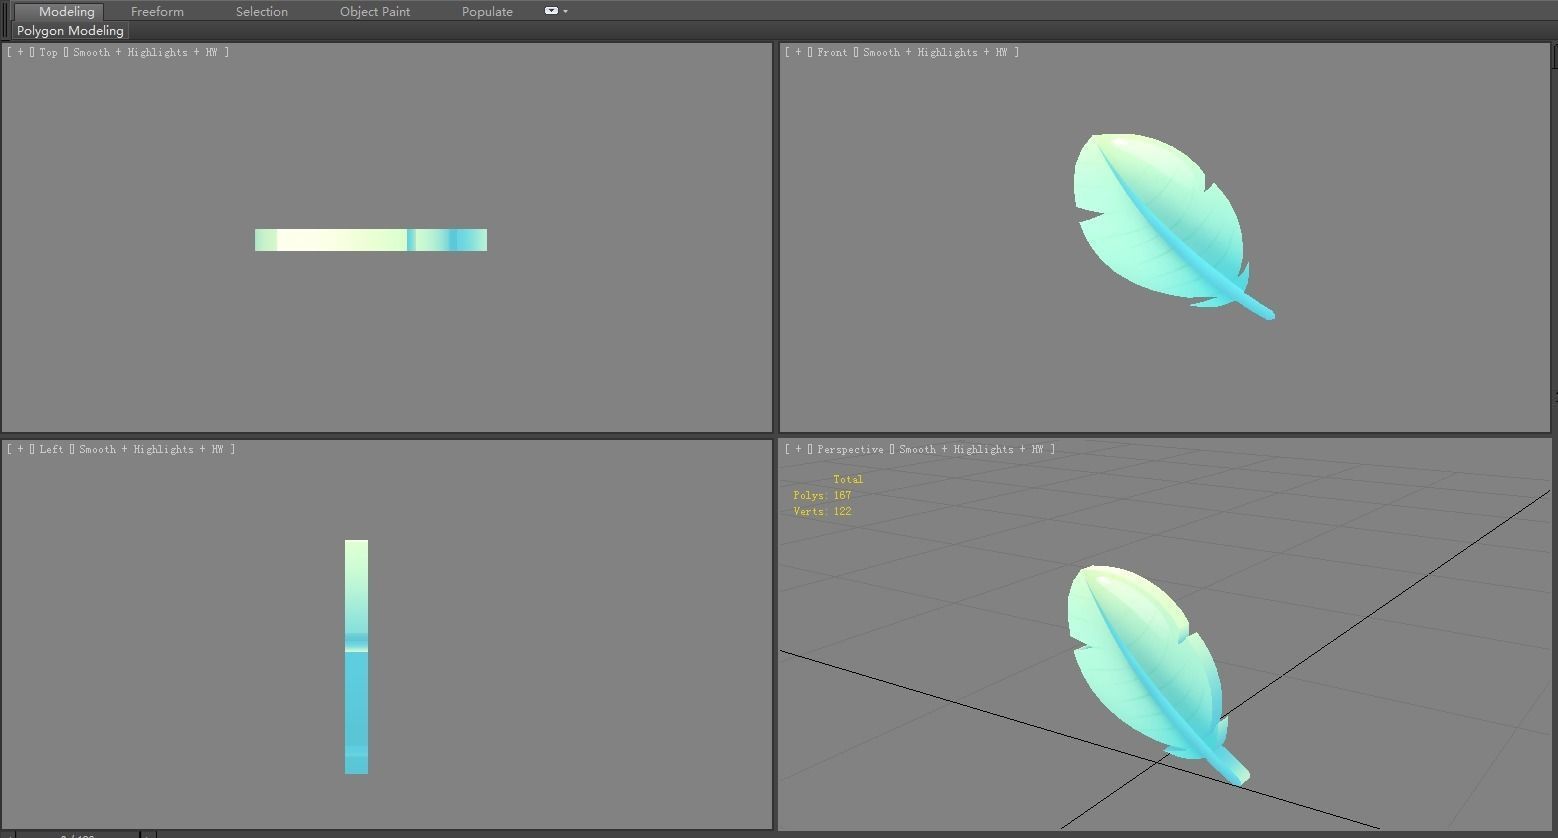Viewport: 1558px width, 838px height.
Task: Switch to the Freeform ribbon tab
Action: pyautogui.click(x=157, y=11)
